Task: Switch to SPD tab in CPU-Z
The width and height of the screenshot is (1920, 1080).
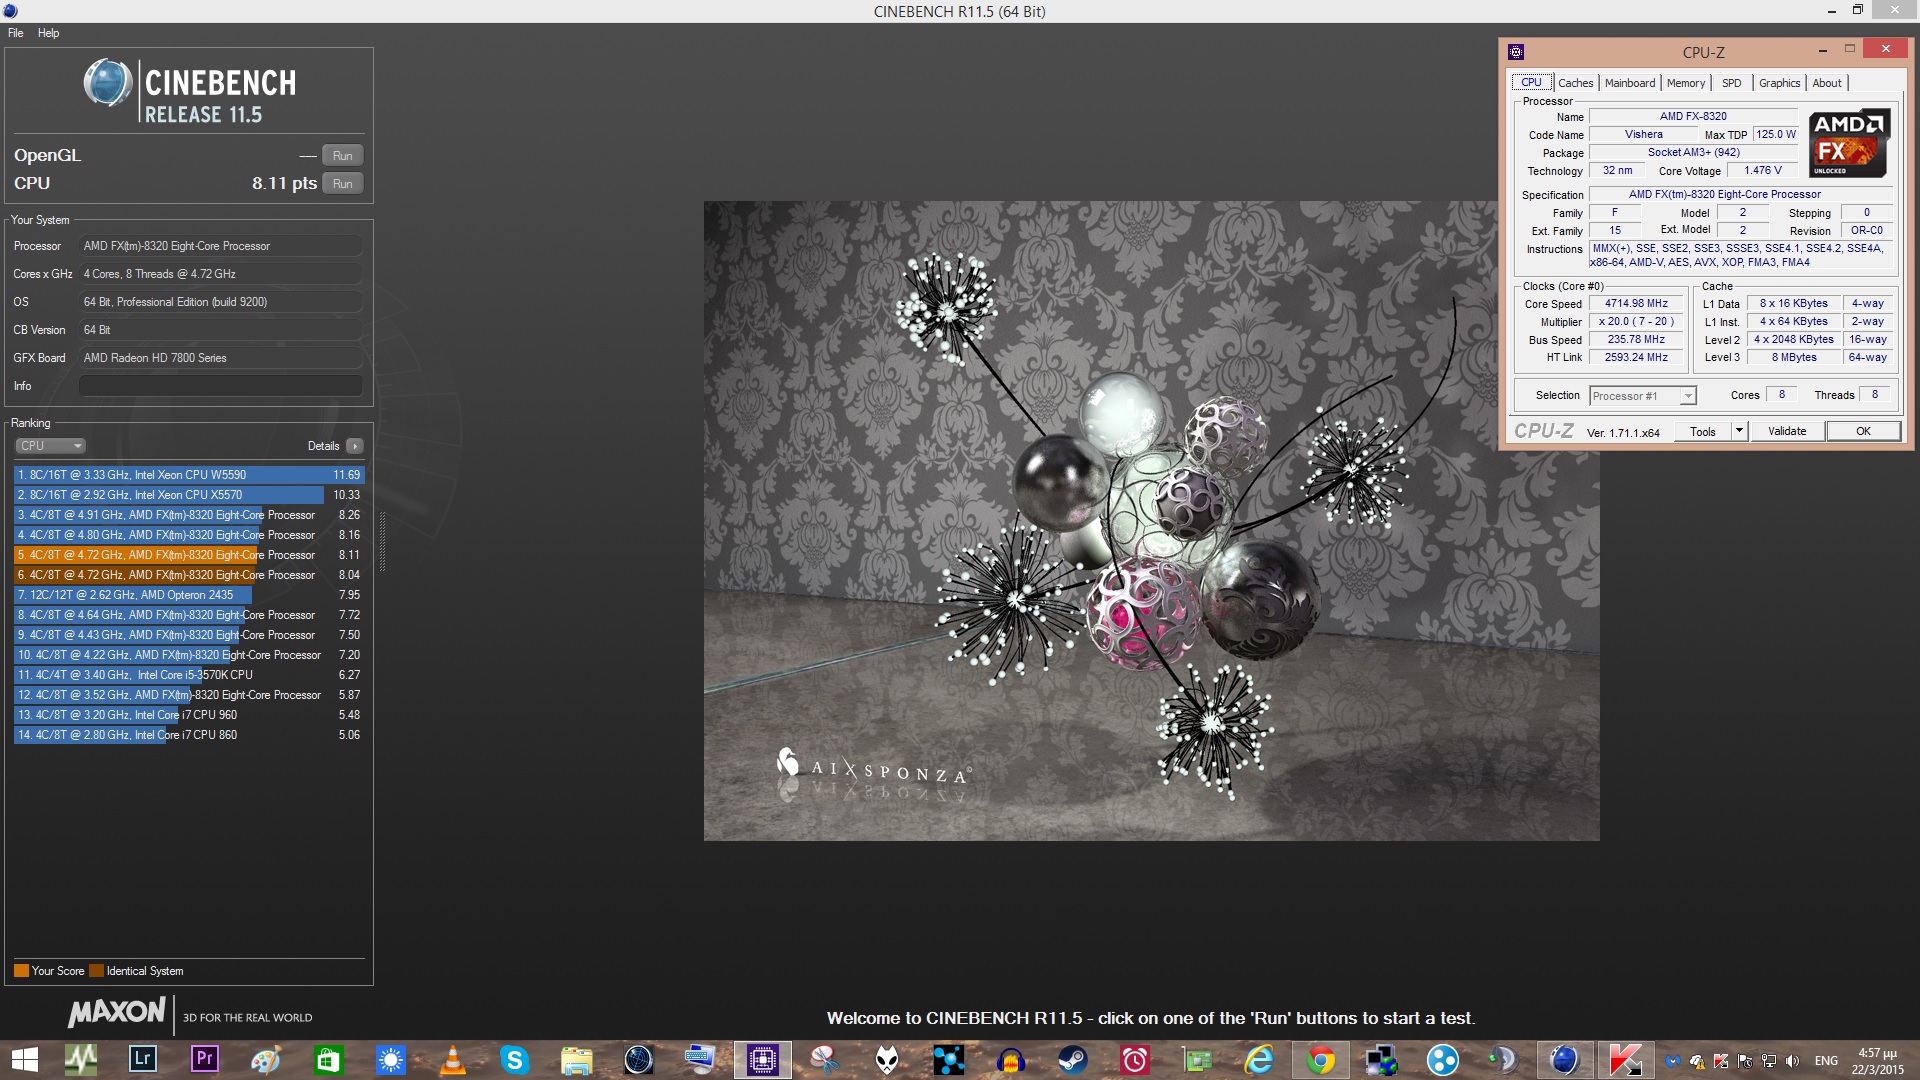Action: pyautogui.click(x=1731, y=83)
